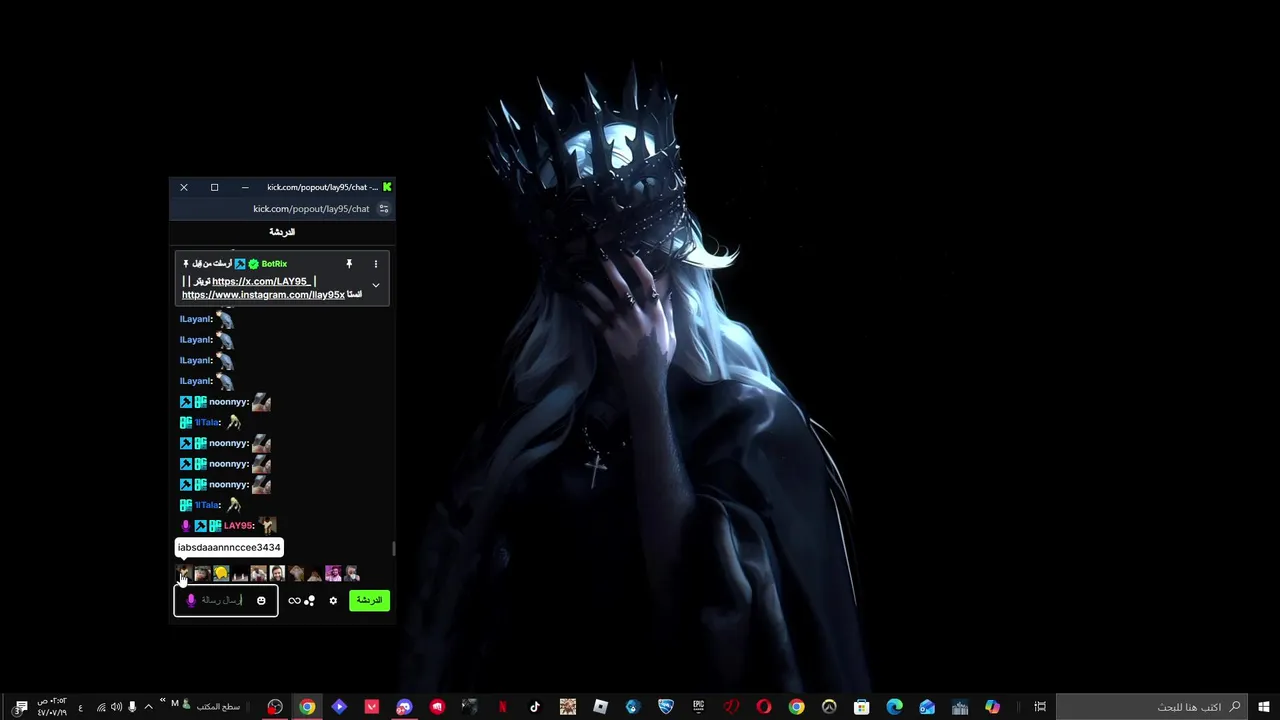Viewport: 1280px width, 720px height.
Task: Click the chat scrollbar thumb
Action: 393,548
